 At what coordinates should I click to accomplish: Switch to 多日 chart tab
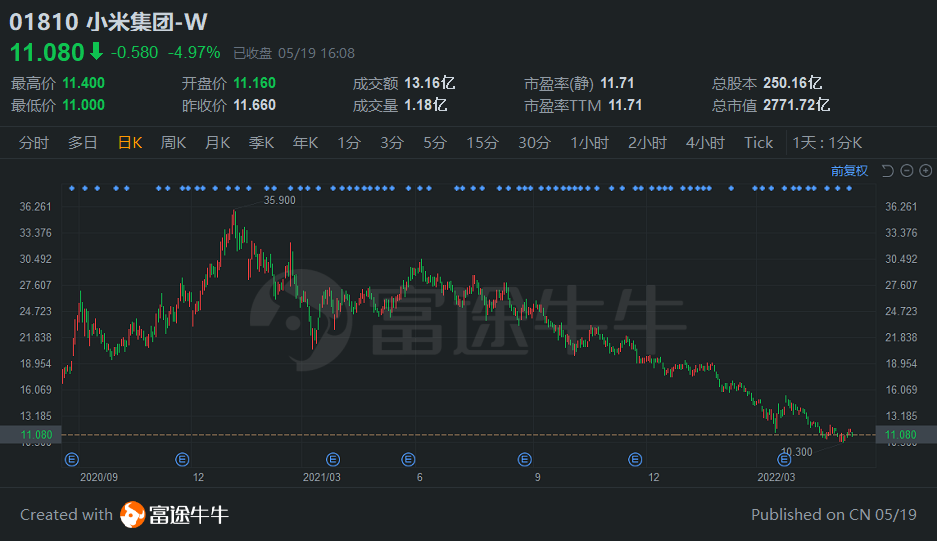pyautogui.click(x=82, y=143)
